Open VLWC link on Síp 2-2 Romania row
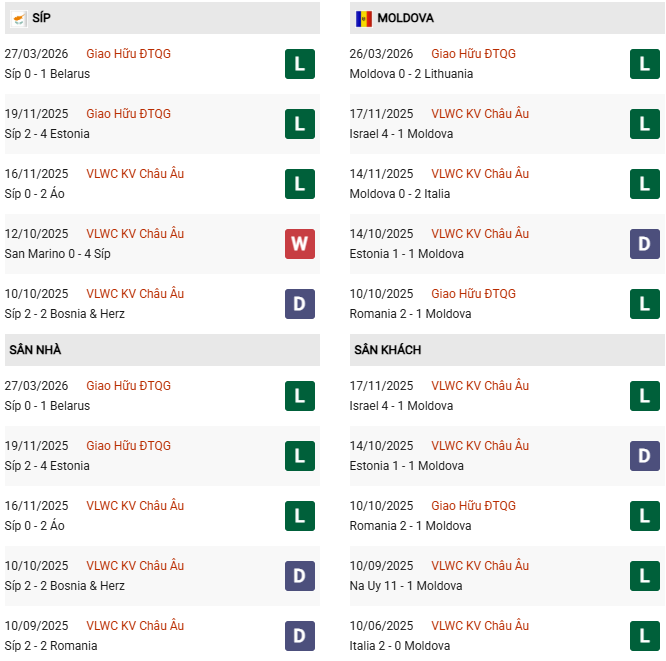Screen dimensions: 666x661 [135, 626]
